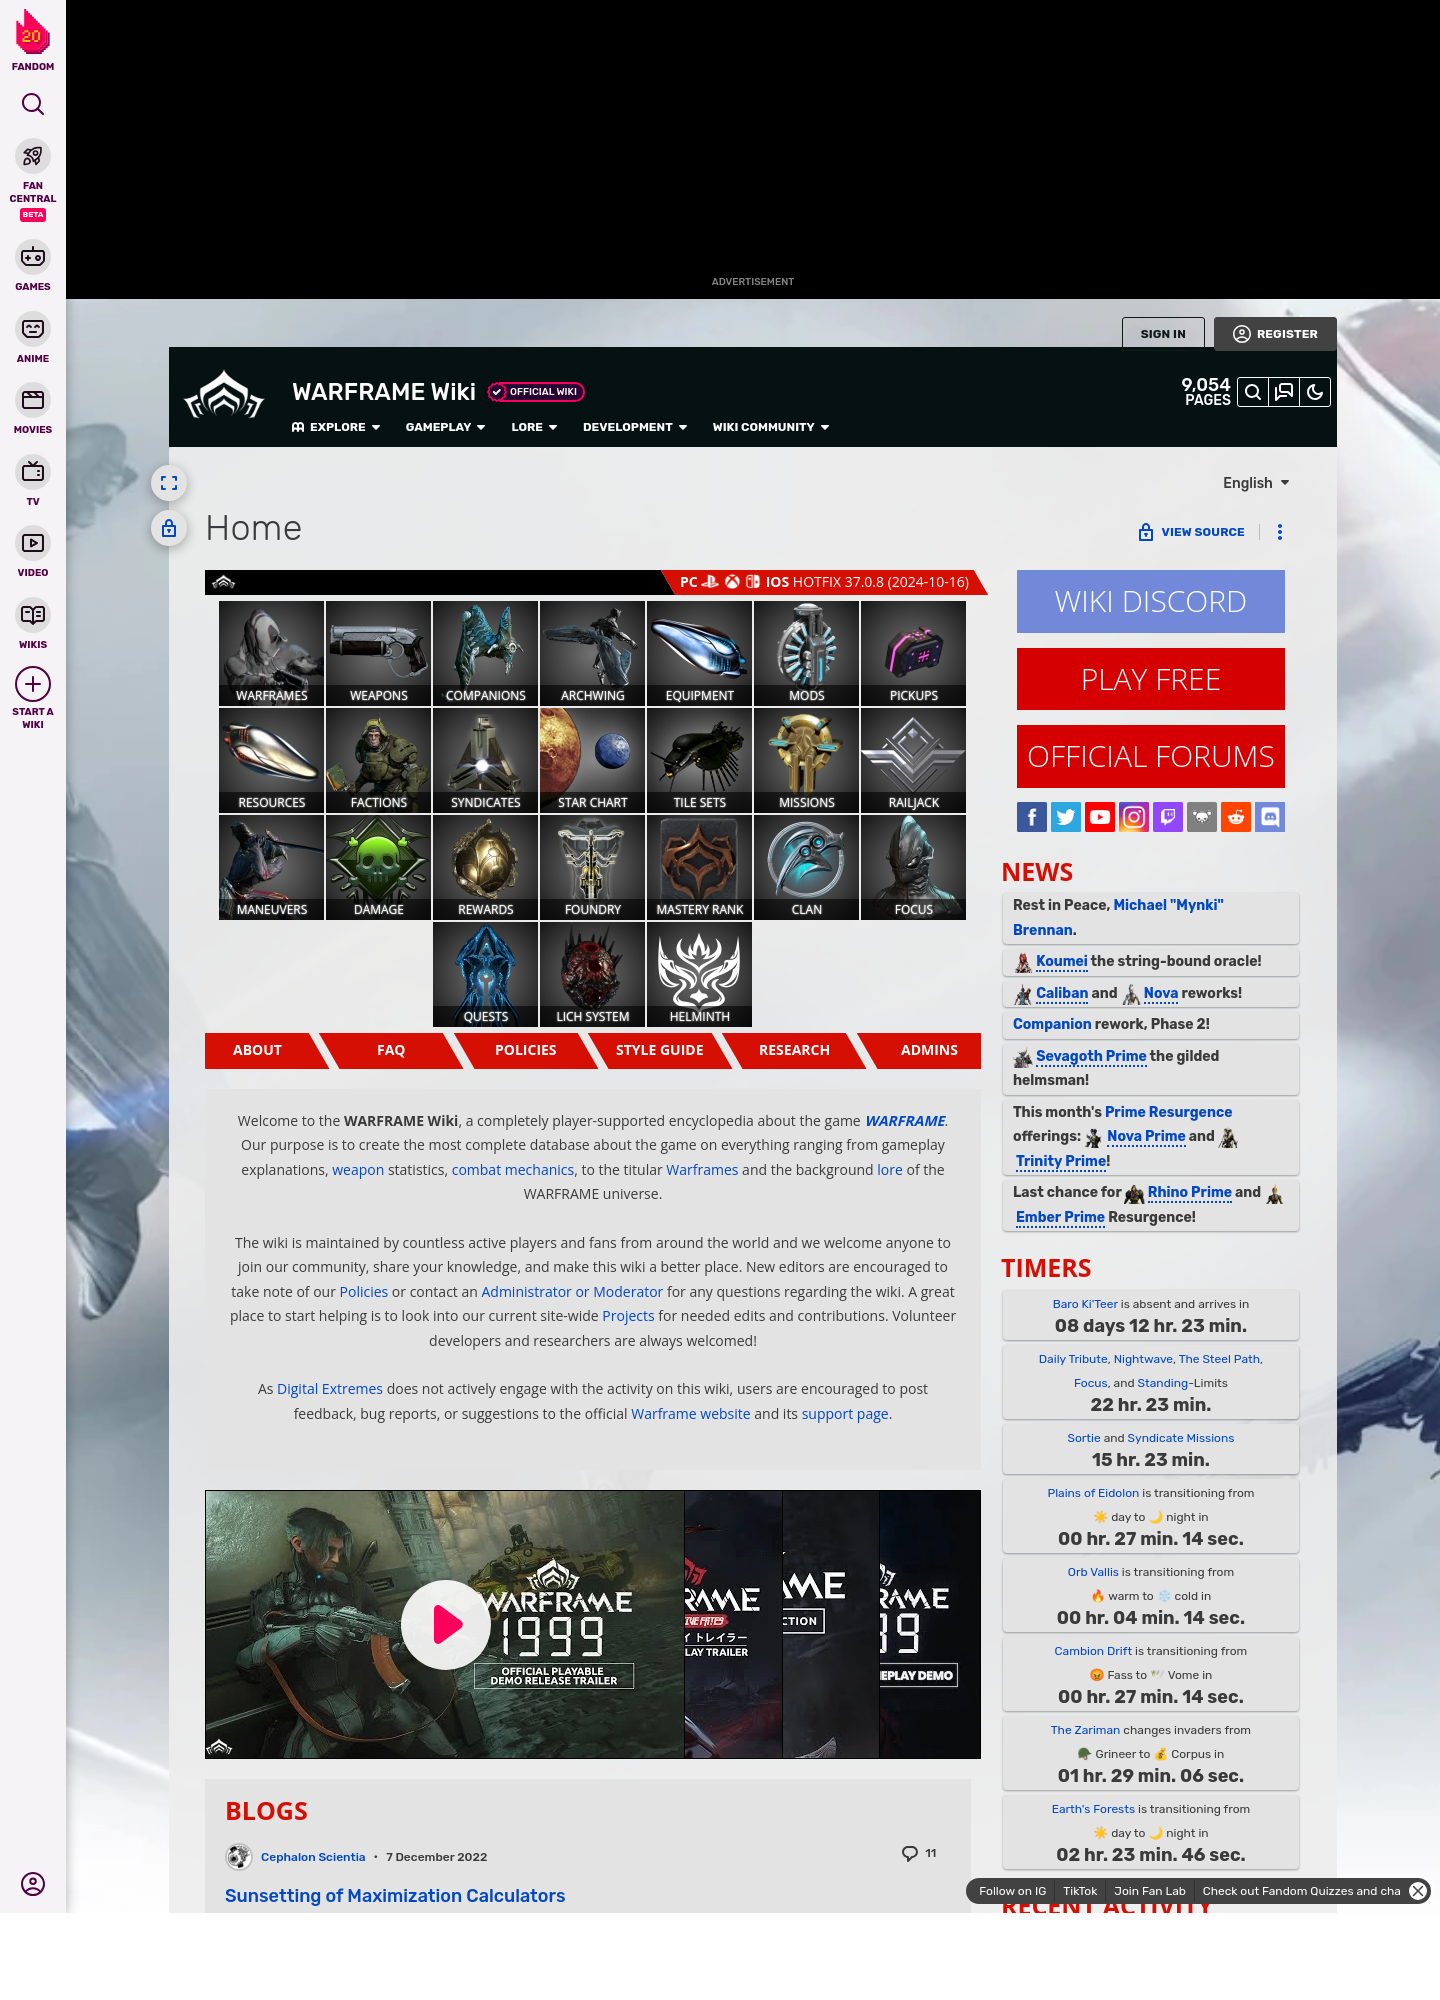Click the Warframe lotus wiki logo
This screenshot has height=2000, width=1440.
pyautogui.click(x=224, y=395)
